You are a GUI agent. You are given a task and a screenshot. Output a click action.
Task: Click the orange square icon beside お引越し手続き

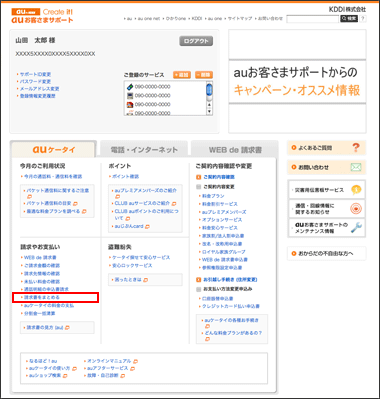[x=198, y=280]
